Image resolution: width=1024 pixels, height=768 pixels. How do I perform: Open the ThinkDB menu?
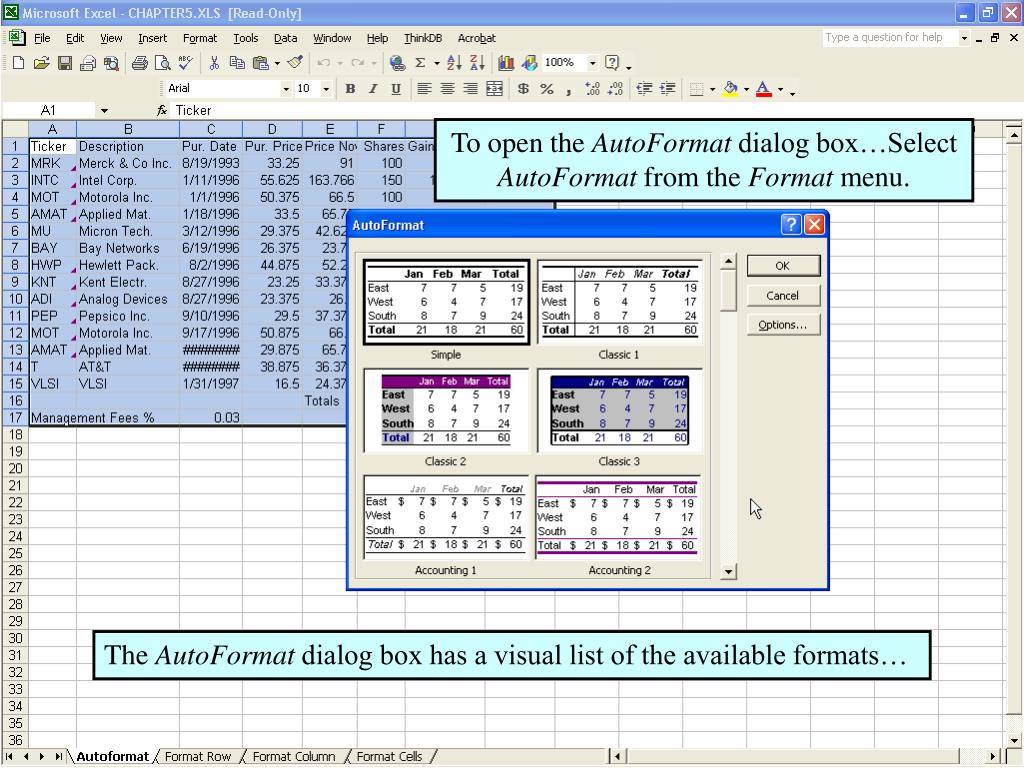pyautogui.click(x=423, y=39)
